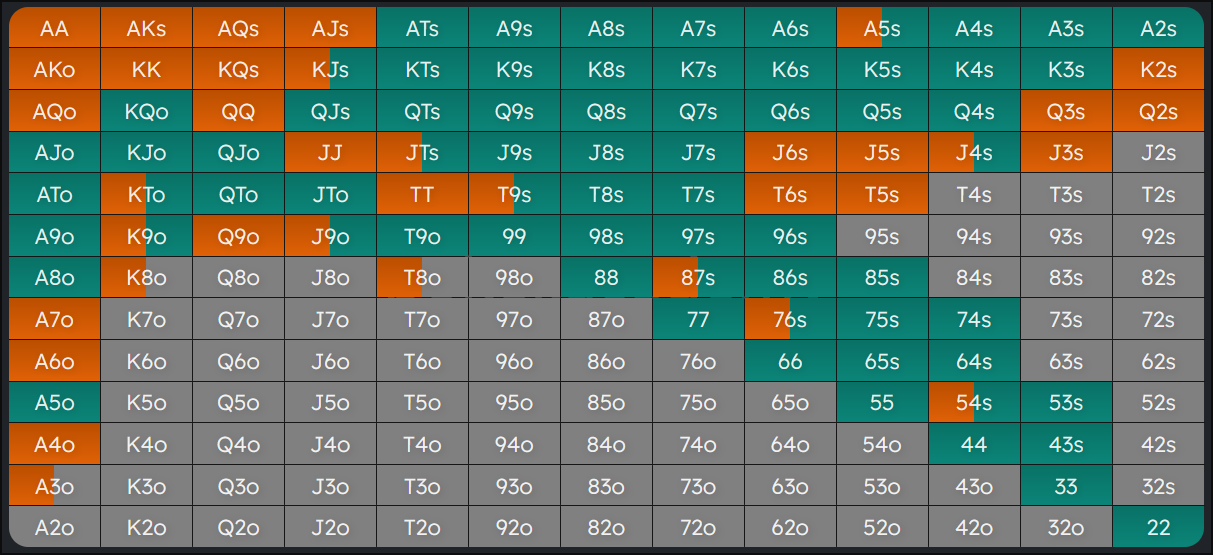Image resolution: width=1213 pixels, height=555 pixels.
Task: Select the J2s gray cell
Action: pos(1158,153)
